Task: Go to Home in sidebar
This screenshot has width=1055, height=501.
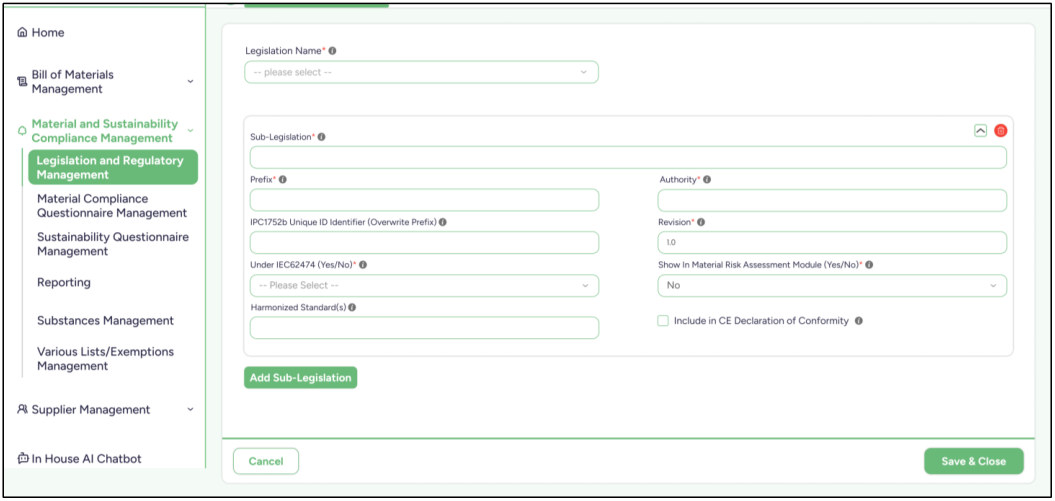Action: (48, 32)
